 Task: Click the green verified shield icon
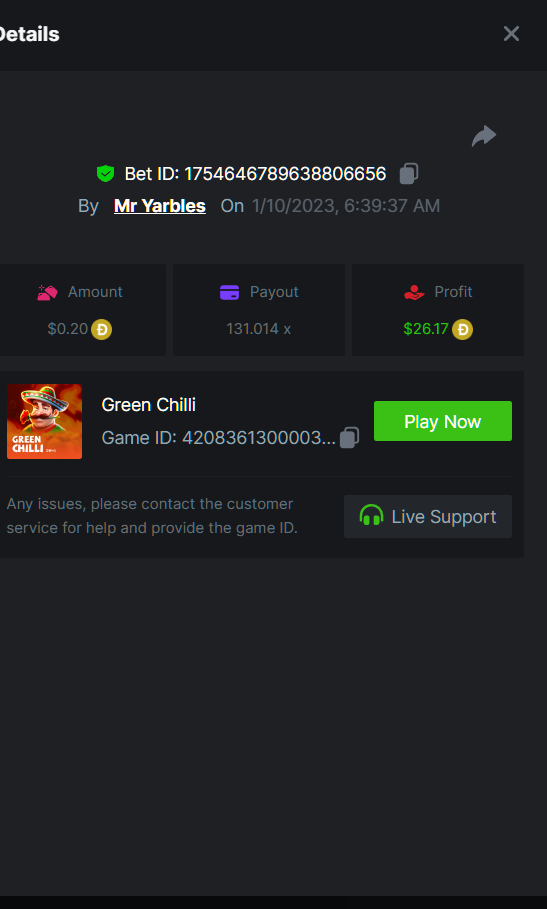tap(105, 173)
